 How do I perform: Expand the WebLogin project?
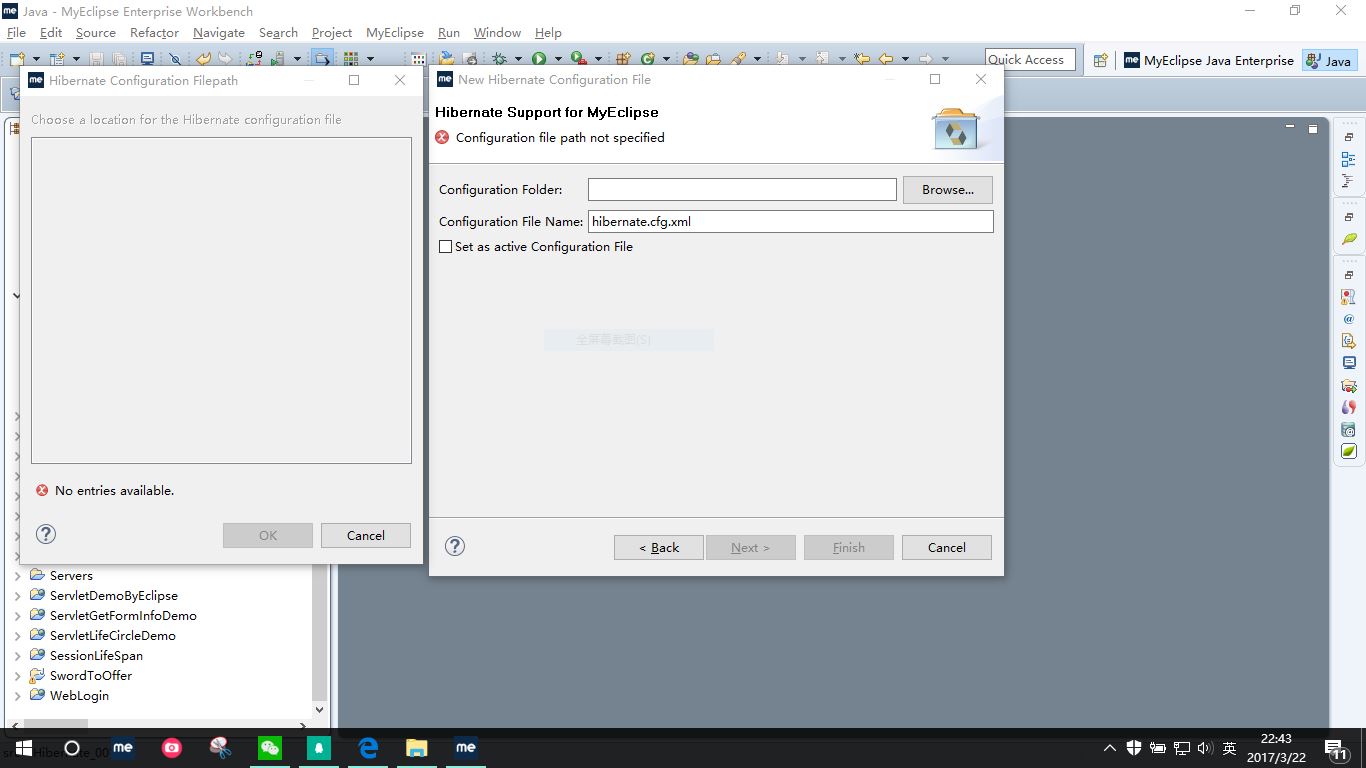point(17,696)
